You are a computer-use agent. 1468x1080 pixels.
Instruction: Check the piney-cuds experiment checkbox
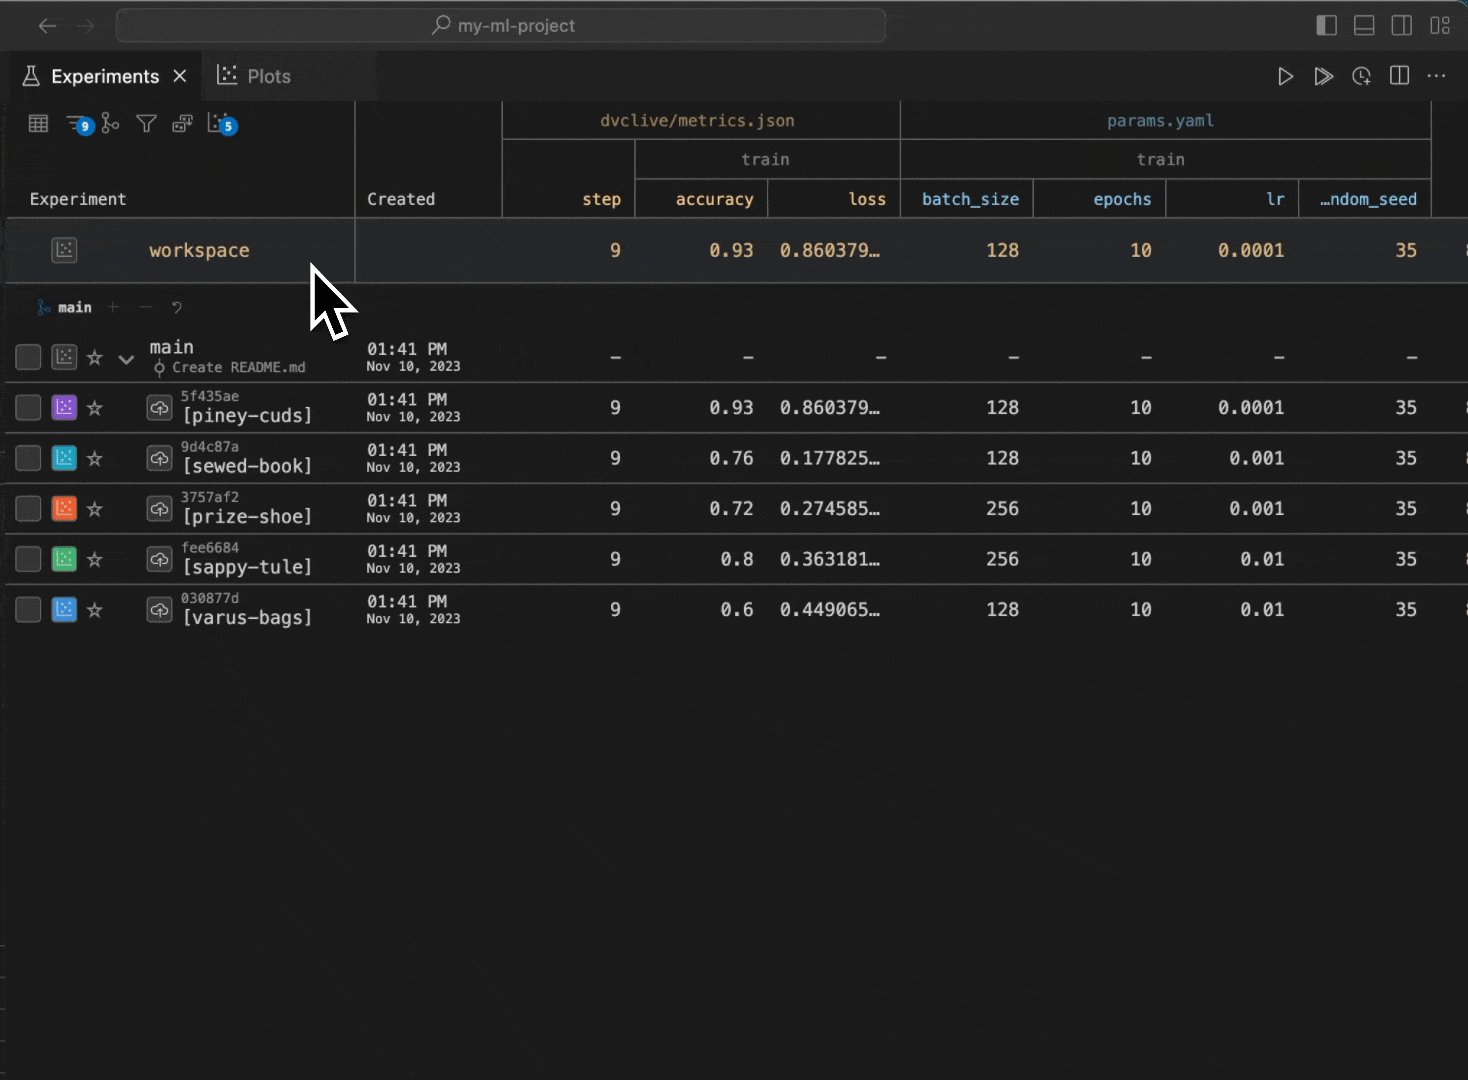pyautogui.click(x=28, y=407)
